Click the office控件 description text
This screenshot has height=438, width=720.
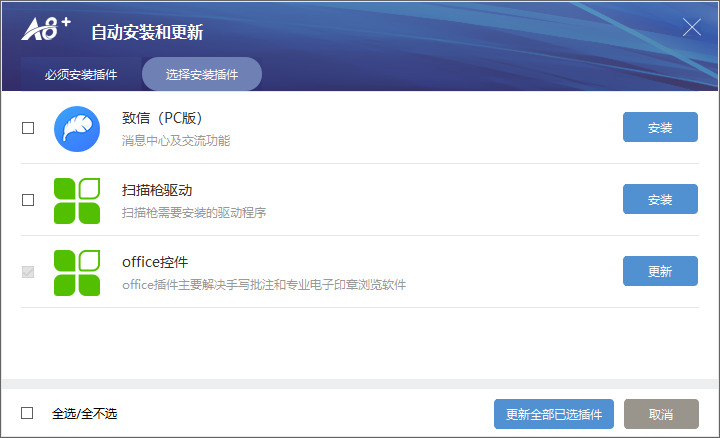click(x=264, y=285)
